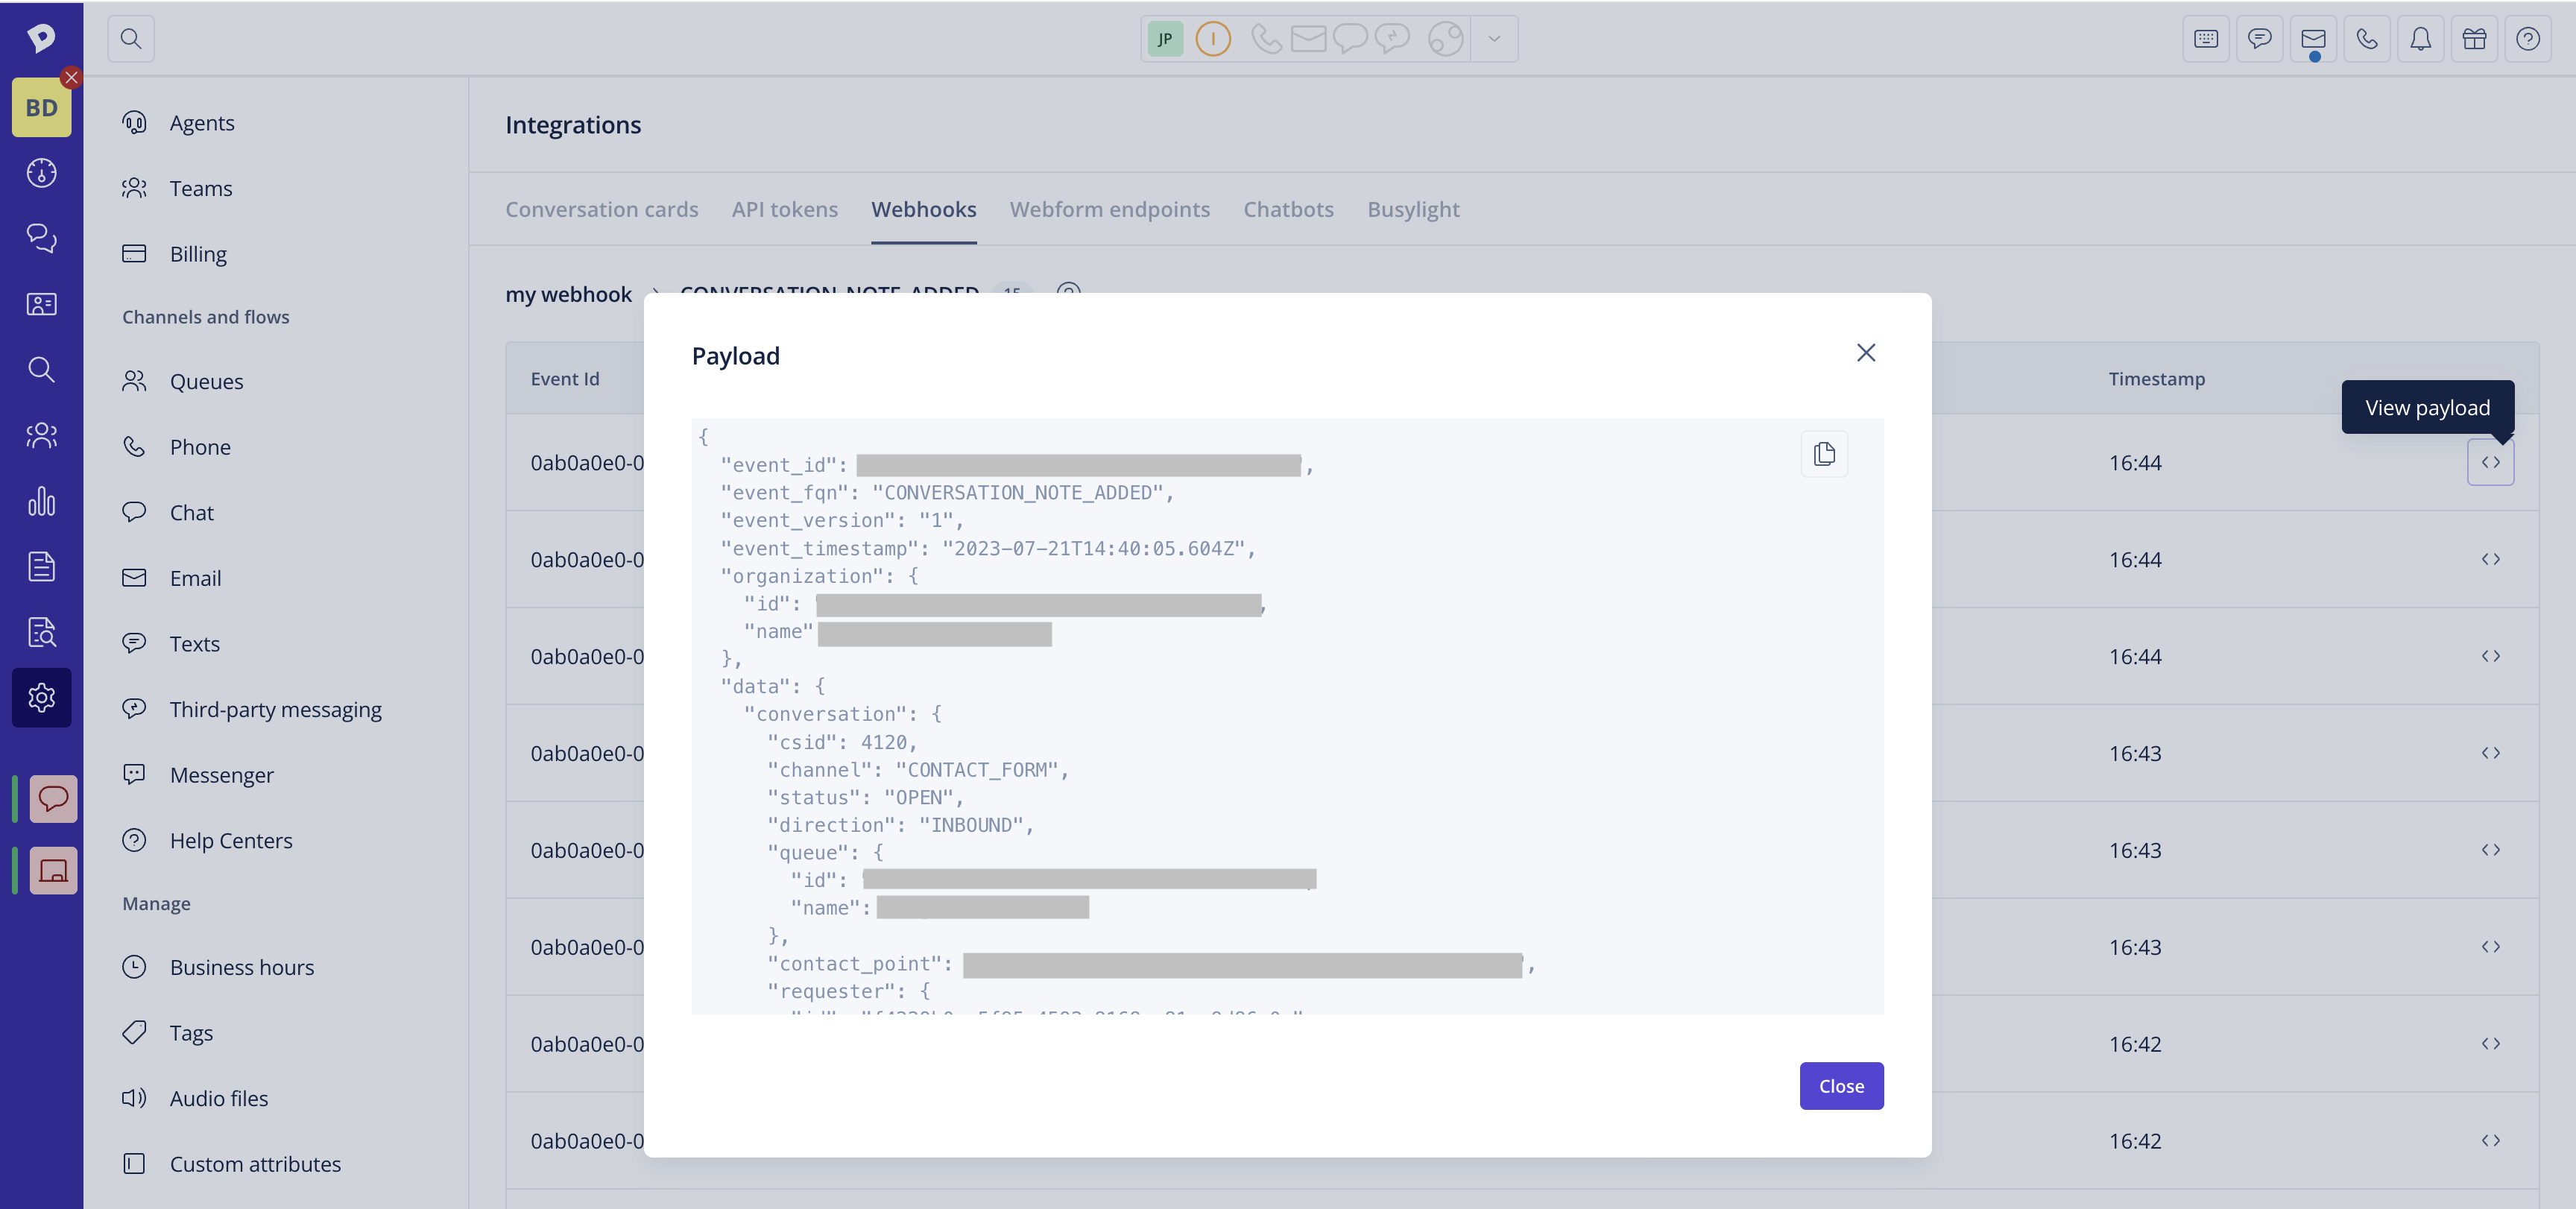Viewport: 2576px width, 1209px height.
Task: Open the notifications bell icon
Action: tap(2420, 39)
